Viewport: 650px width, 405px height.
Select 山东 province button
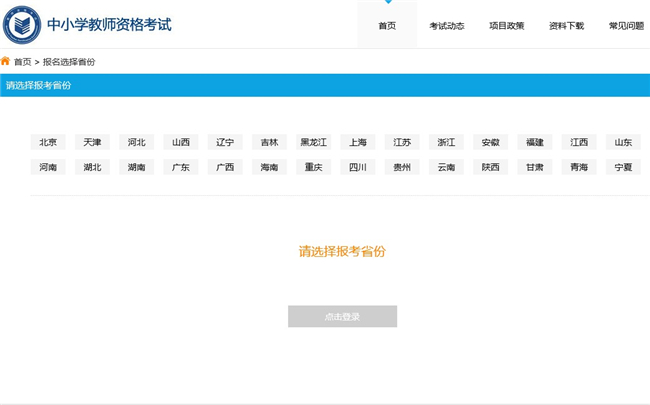point(623,142)
